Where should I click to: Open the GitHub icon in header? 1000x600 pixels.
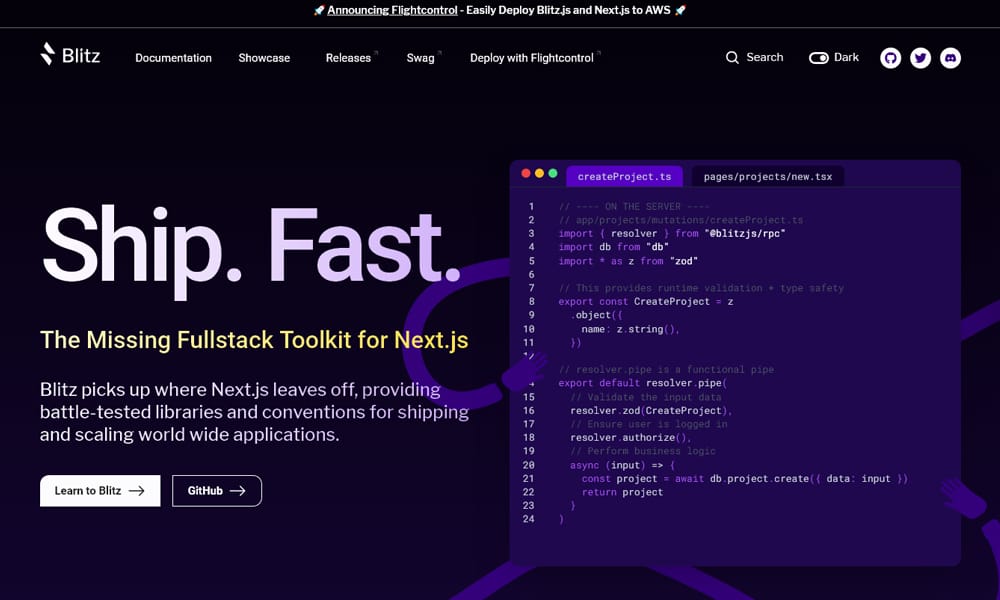coord(890,58)
